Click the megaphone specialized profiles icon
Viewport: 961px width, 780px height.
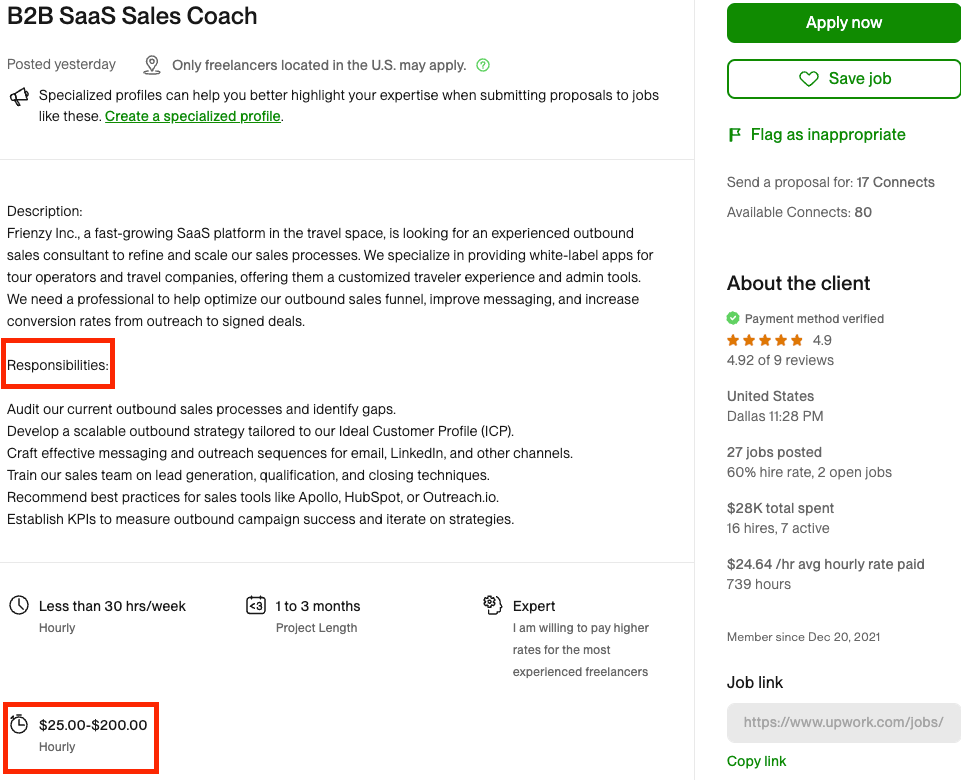coord(19,97)
